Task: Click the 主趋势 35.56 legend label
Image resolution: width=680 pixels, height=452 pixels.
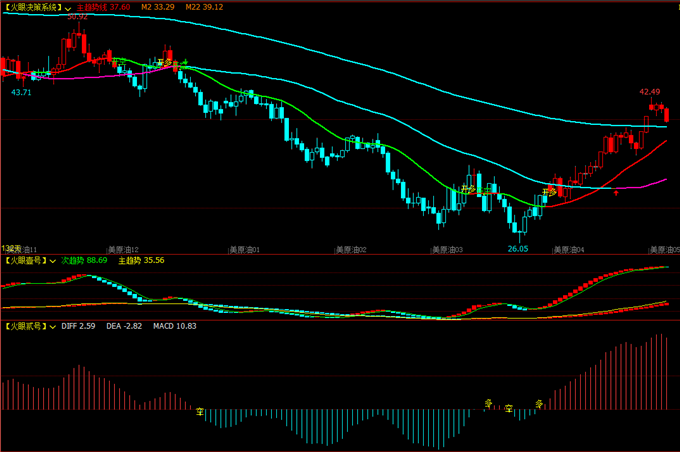Action: point(141,260)
